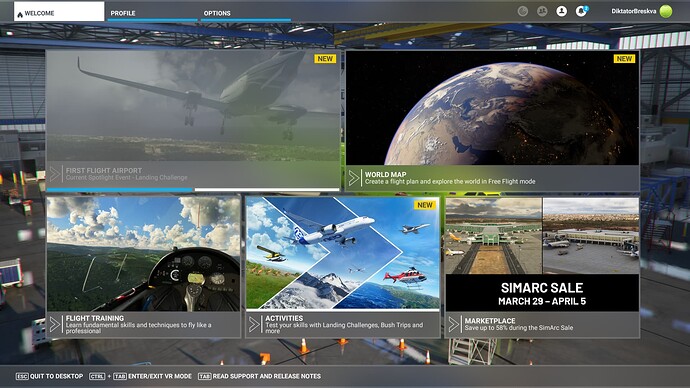The height and width of the screenshot is (388, 690).
Task: Click the DiktatorBreskva username
Action: click(633, 11)
